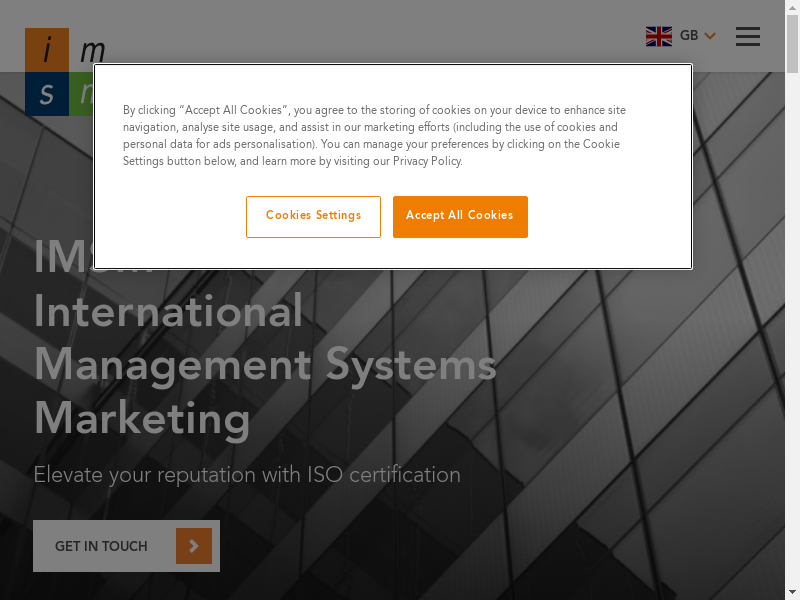Click the UK flag icon
This screenshot has width=800, height=600.
658,36
